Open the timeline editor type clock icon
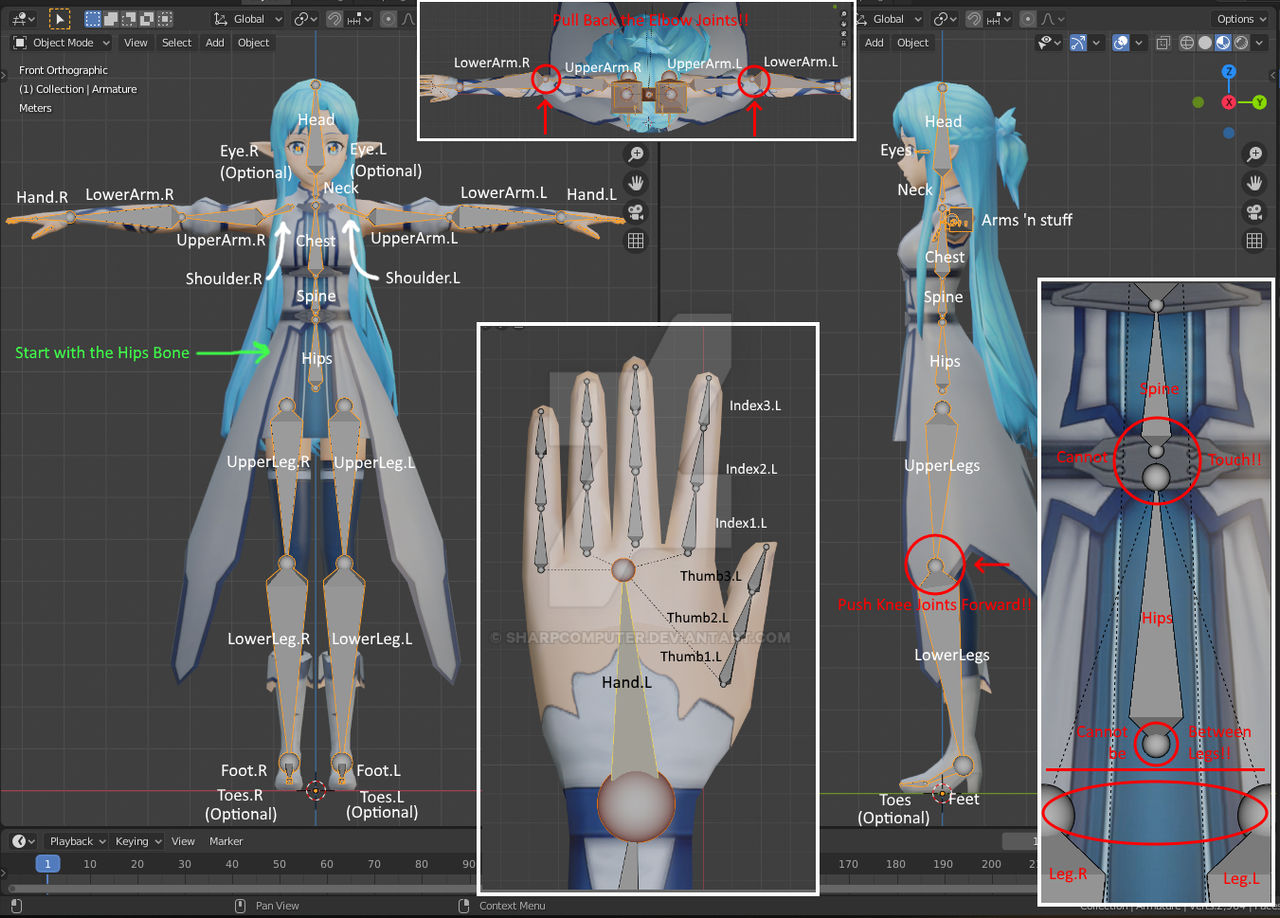 (x=22, y=841)
